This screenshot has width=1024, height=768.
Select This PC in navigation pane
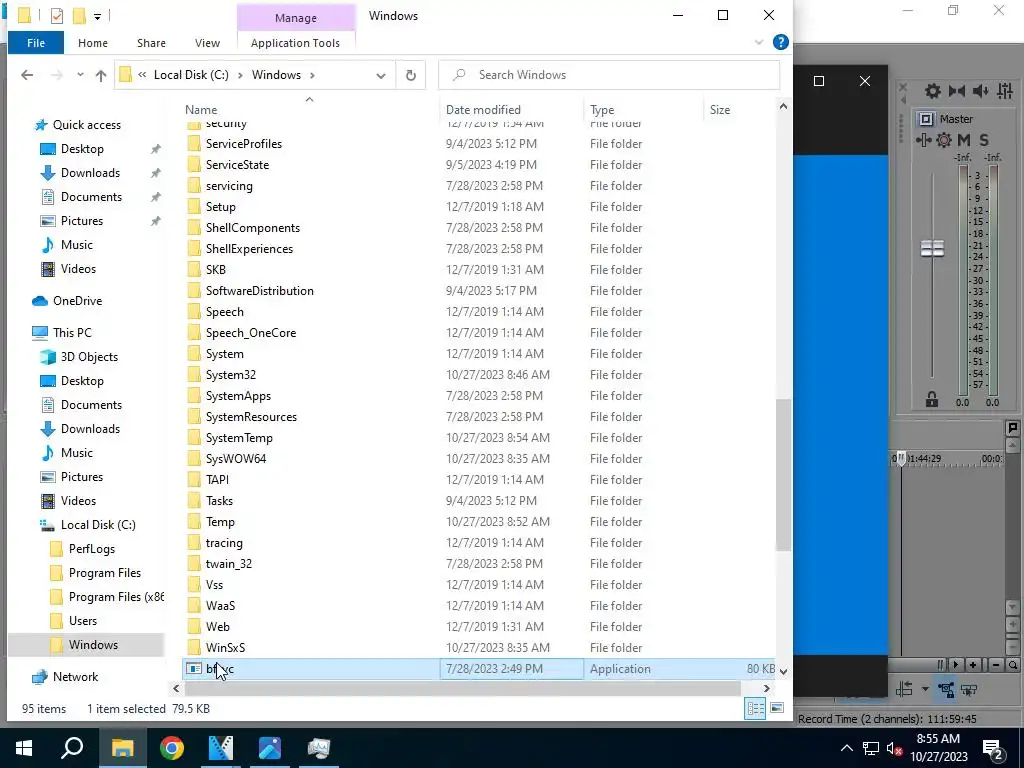[72, 333]
